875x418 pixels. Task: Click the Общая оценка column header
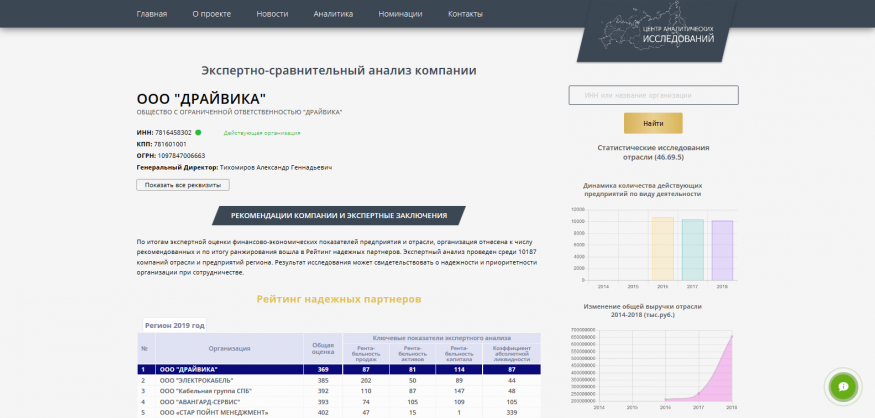[x=323, y=348]
